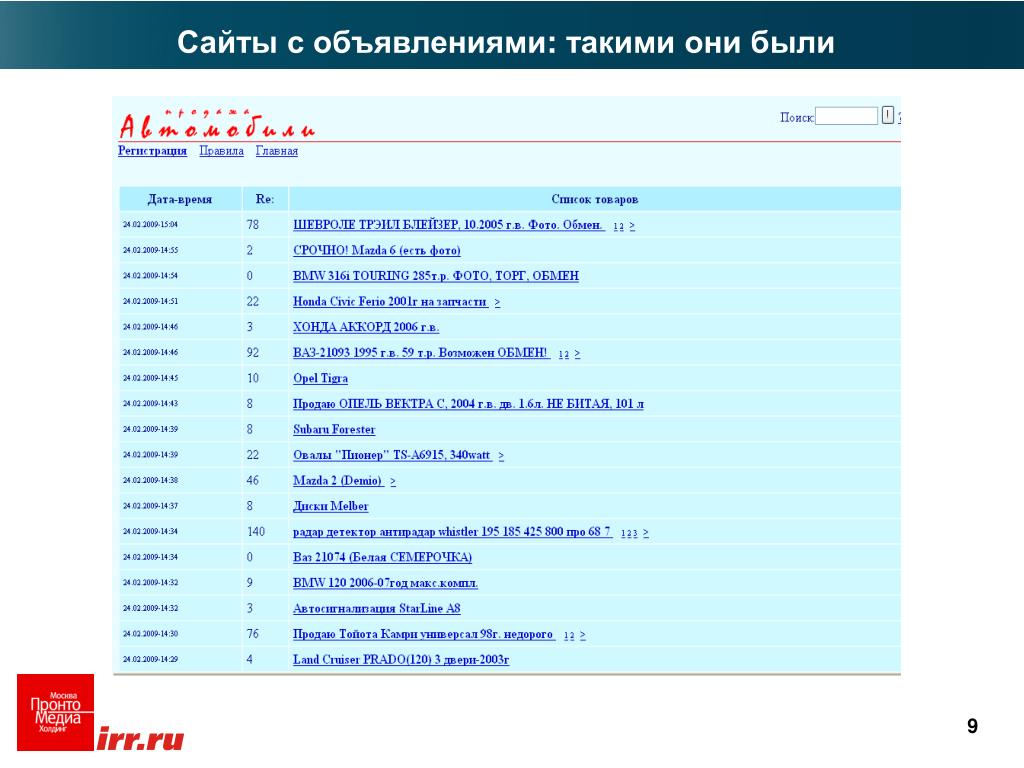Click the reply count 140
The width and height of the screenshot is (1024, 768).
coord(256,532)
